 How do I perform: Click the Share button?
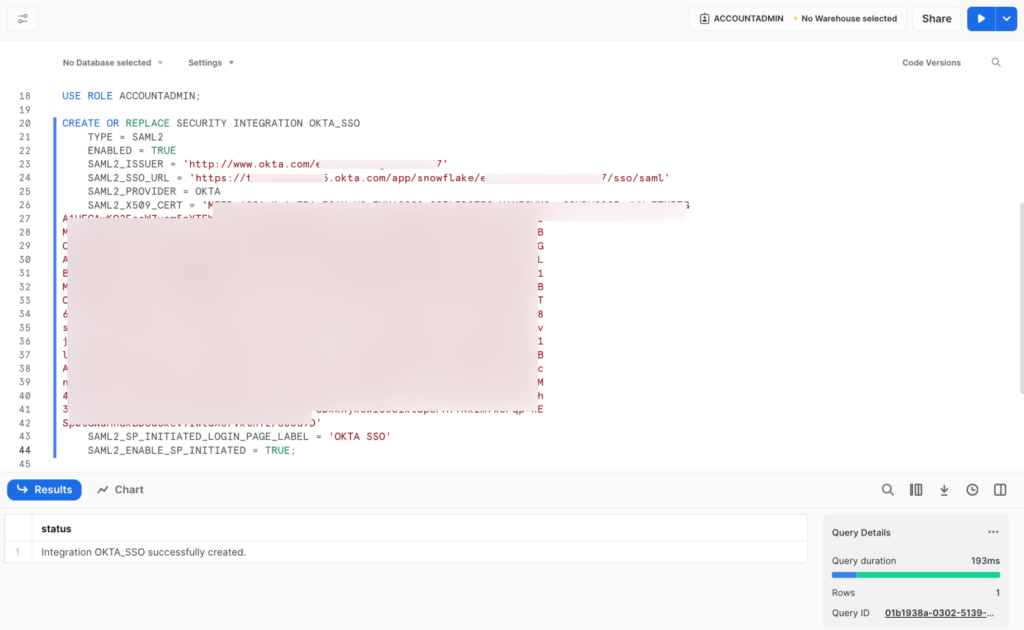coord(936,18)
